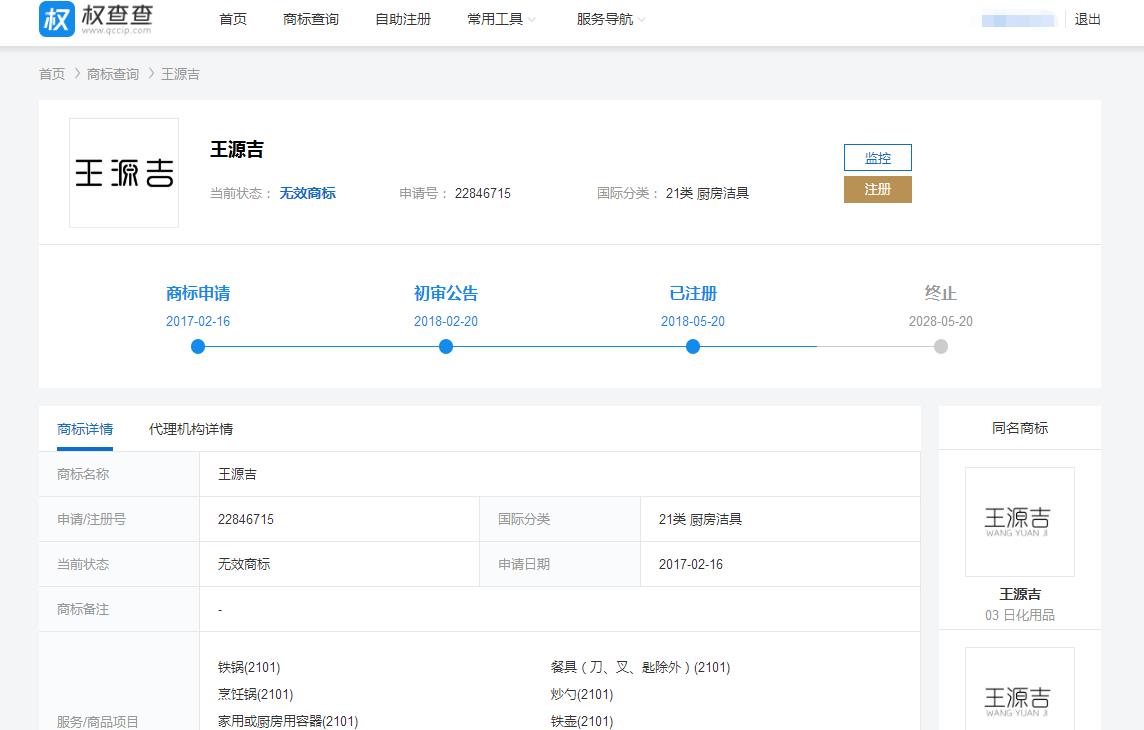Click the 权查查 logo icon
This screenshot has width=1144, height=730.
pos(57,19)
